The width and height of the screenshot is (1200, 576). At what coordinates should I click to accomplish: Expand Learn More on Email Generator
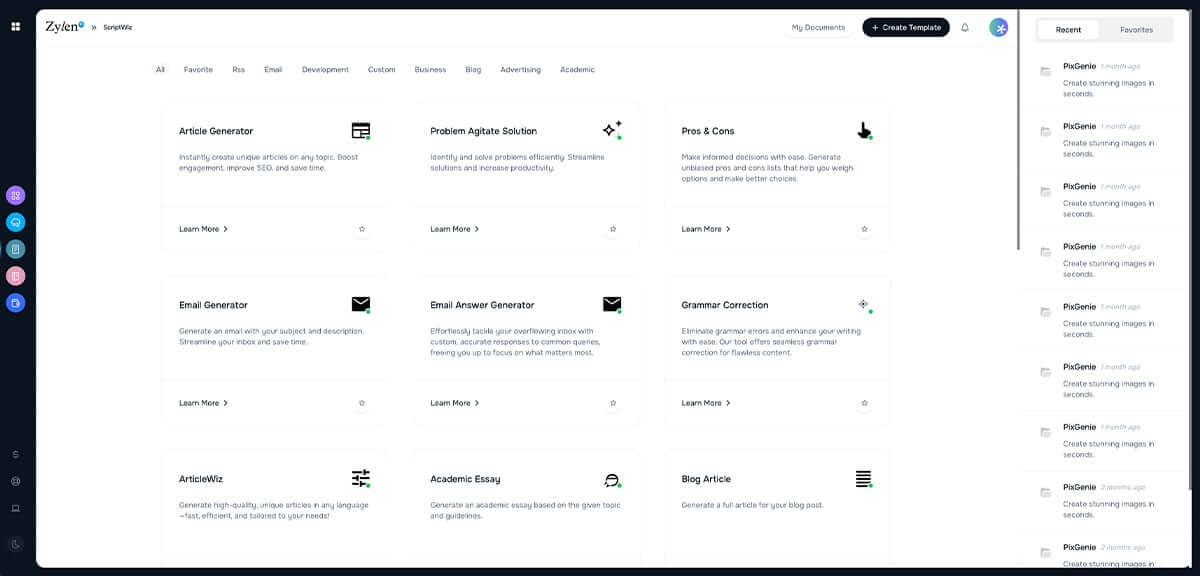click(x=204, y=403)
